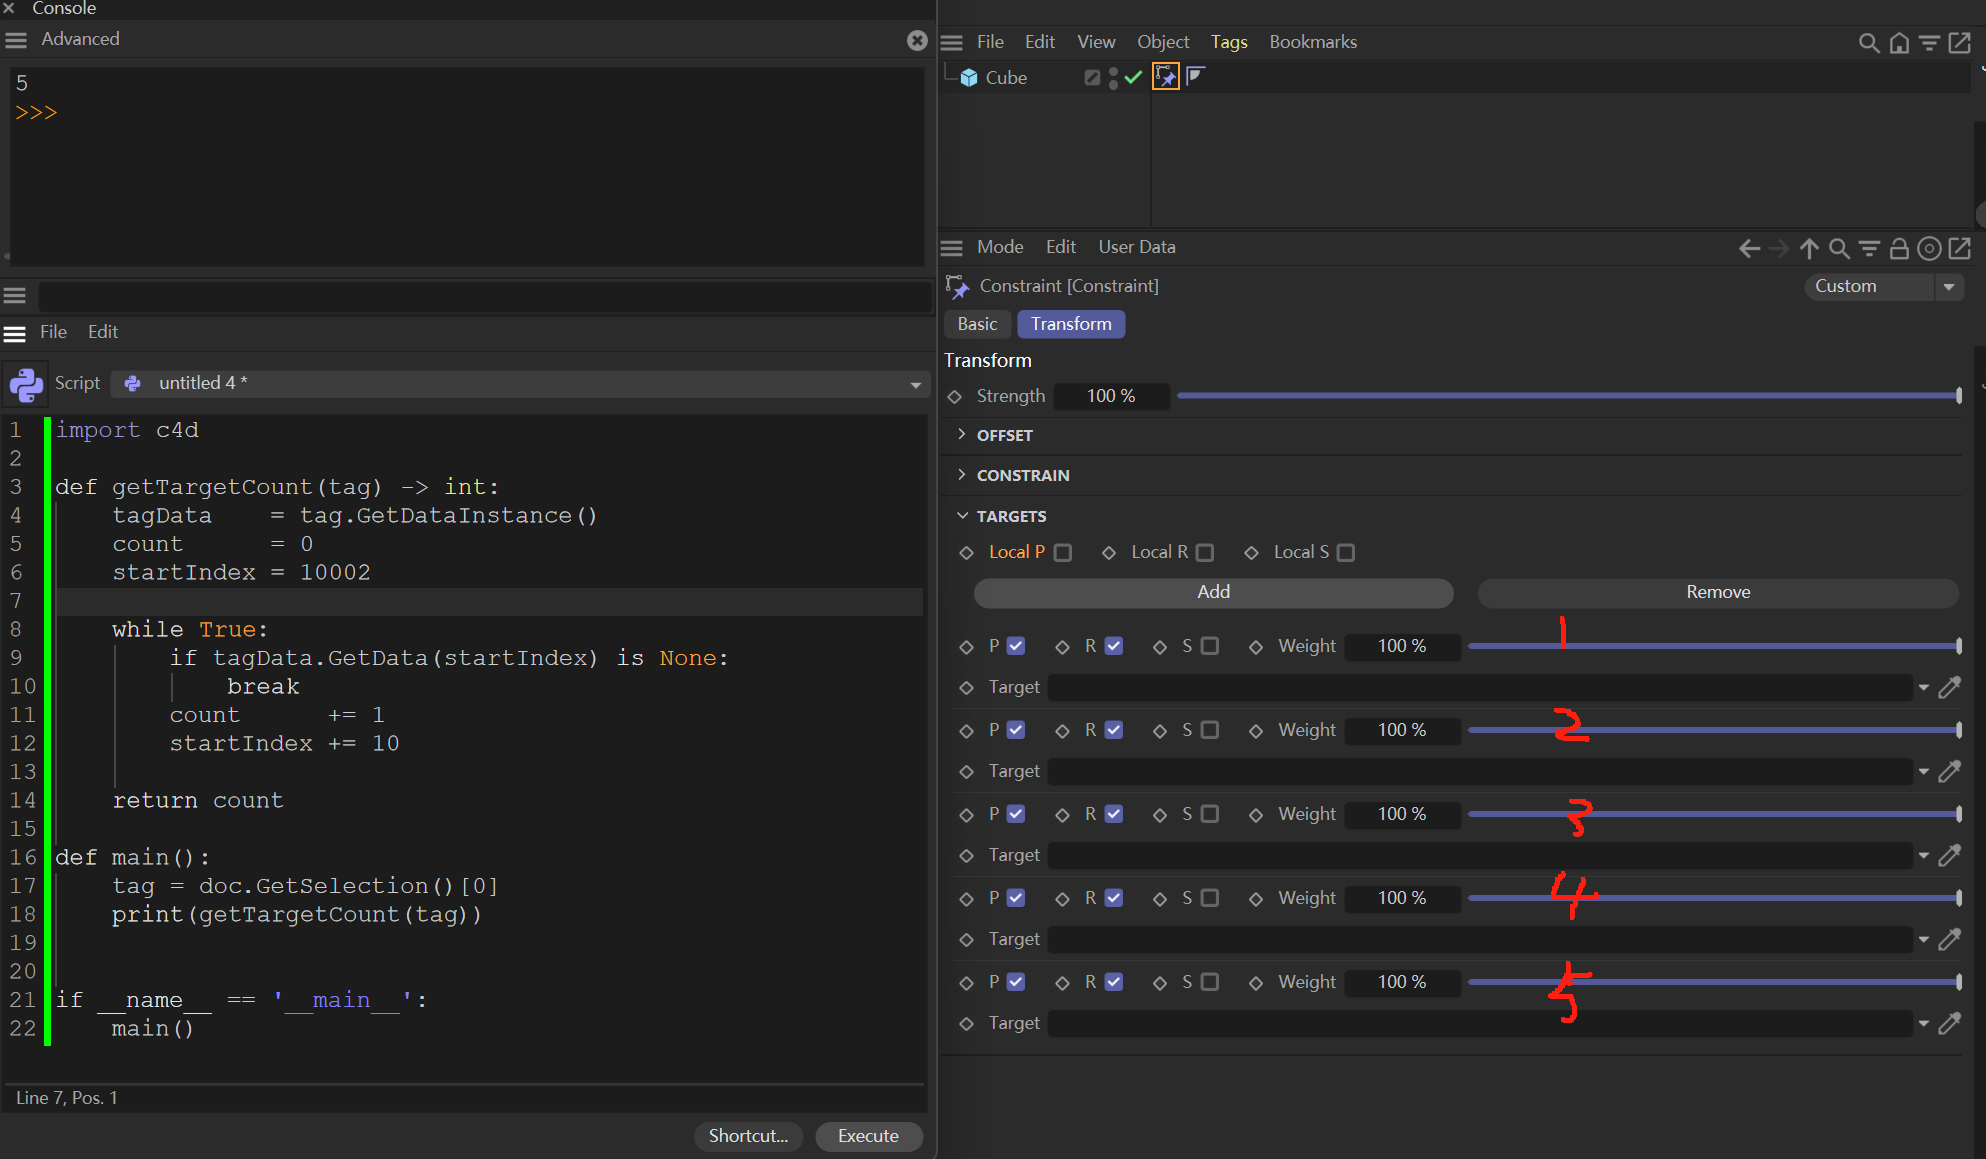Screen dimensions: 1986x1159
Task: Toggle the Cube layer square icon
Action: 1092,78
